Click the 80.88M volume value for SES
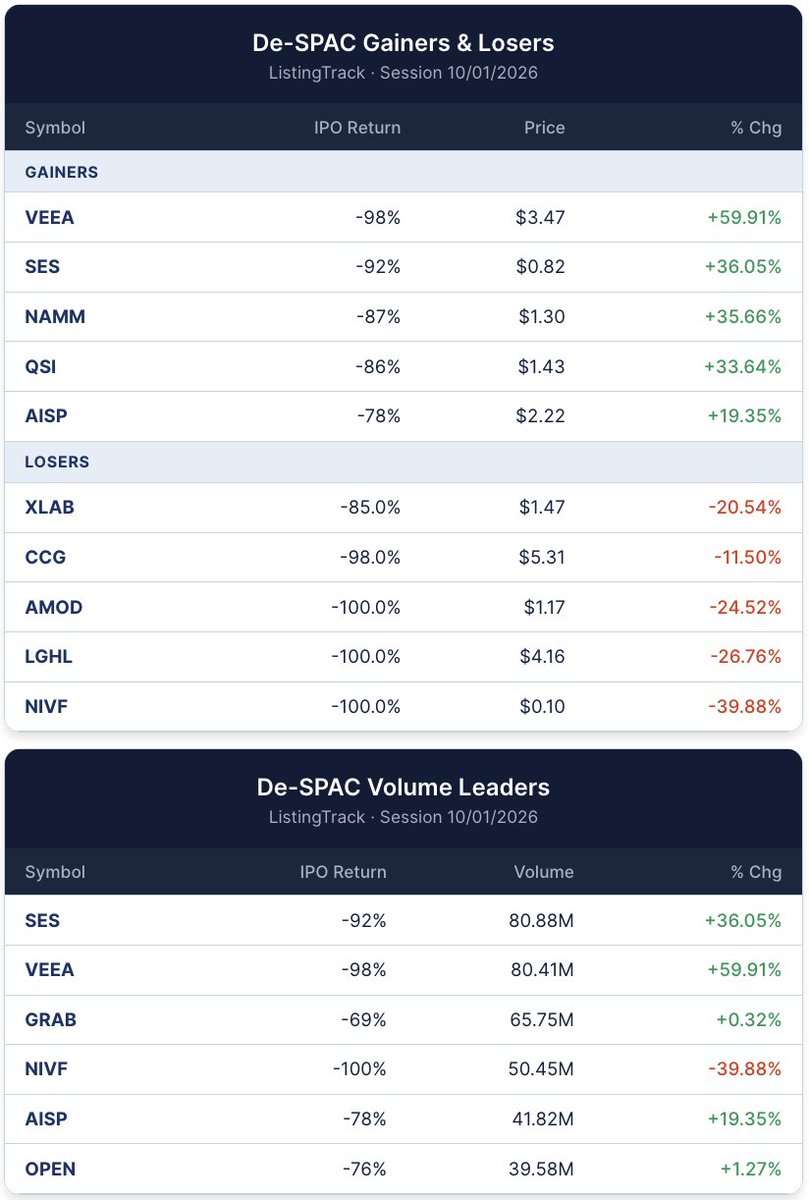This screenshot has width=809, height=1200. pos(541,920)
